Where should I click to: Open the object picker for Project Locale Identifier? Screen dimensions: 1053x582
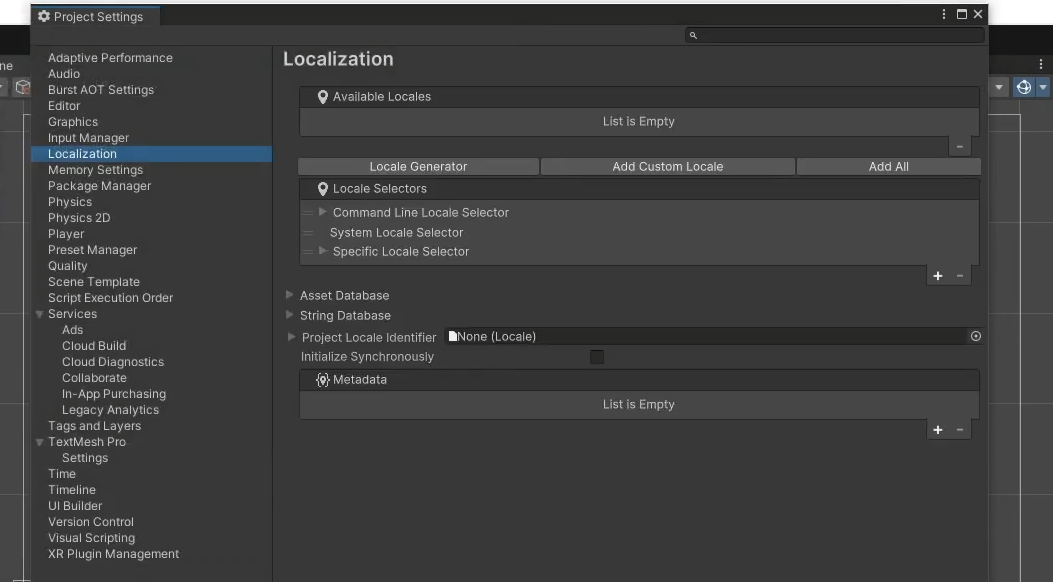click(975, 336)
